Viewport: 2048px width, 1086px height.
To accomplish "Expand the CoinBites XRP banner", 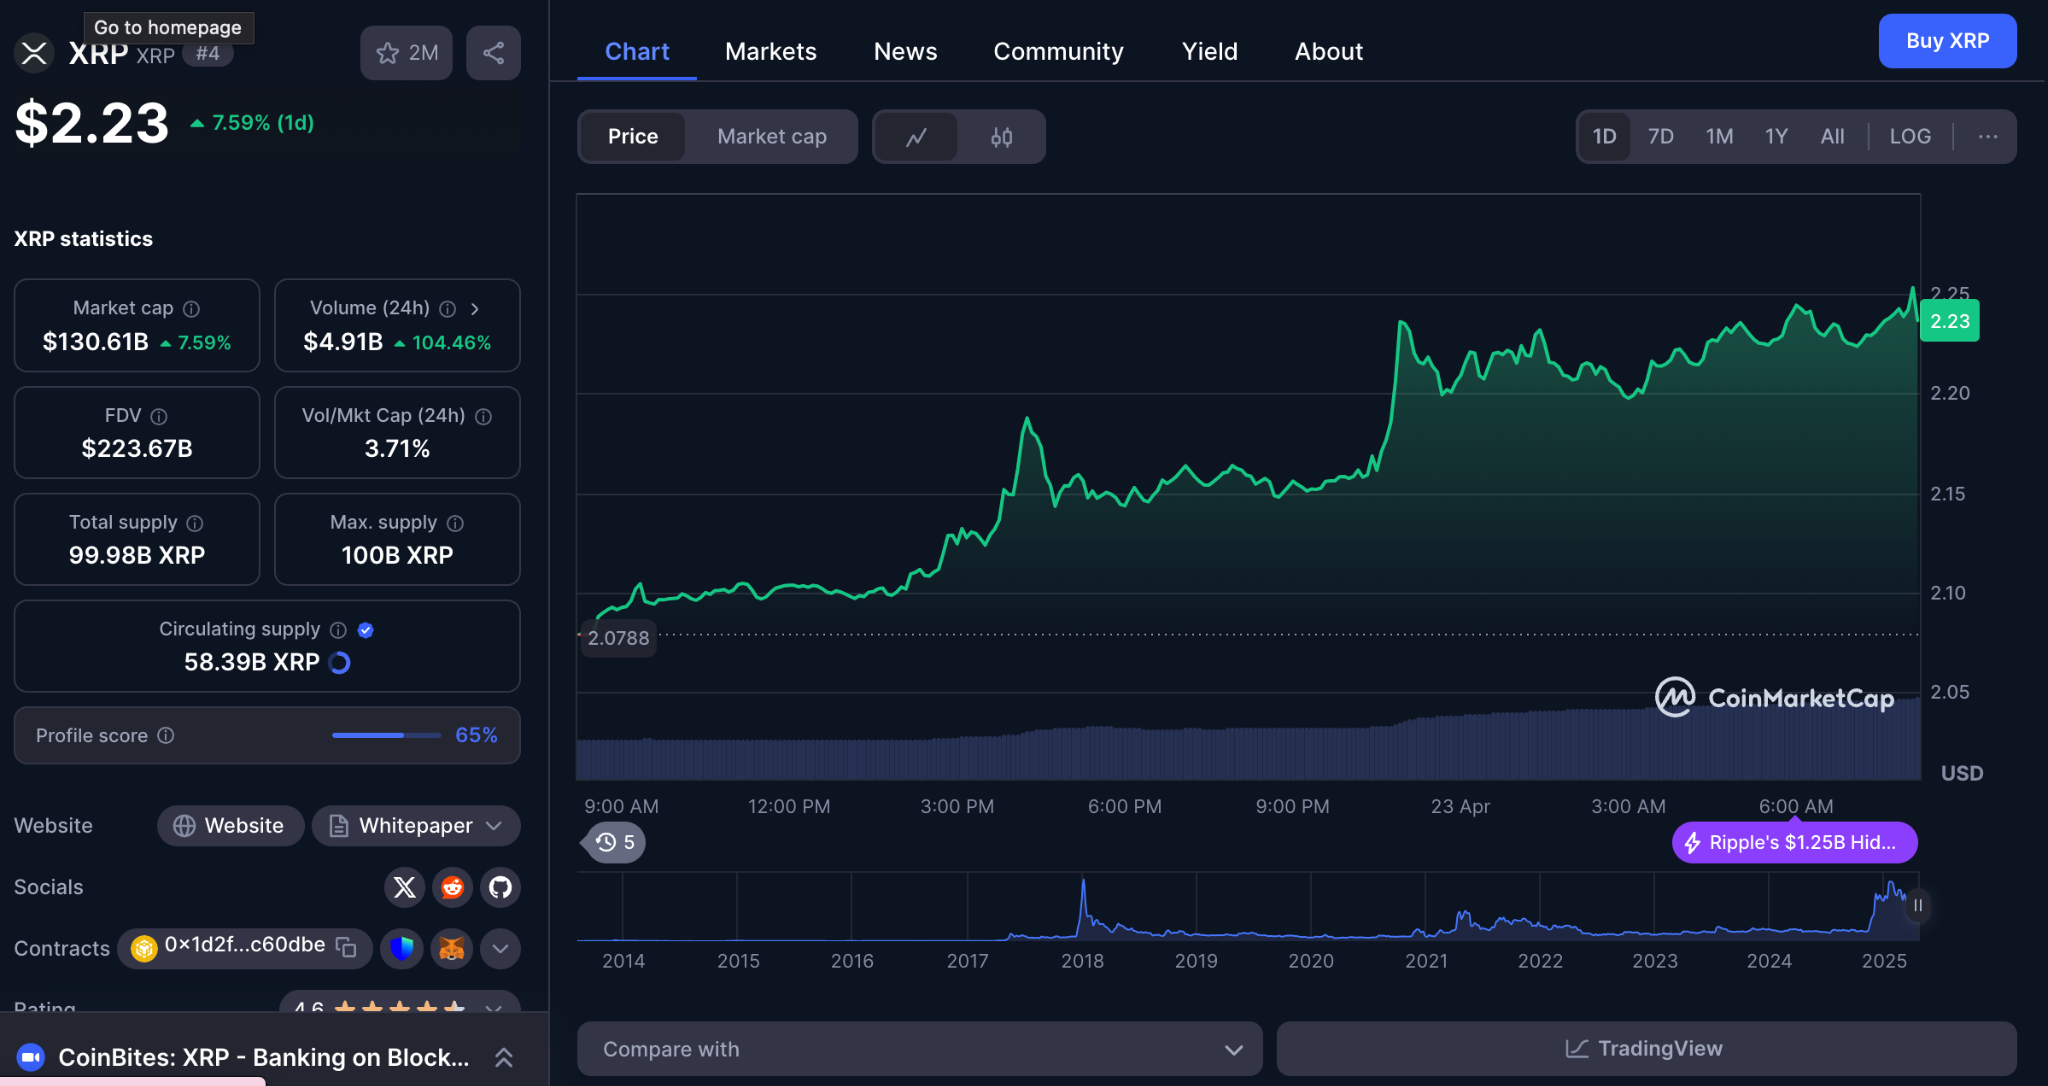I will coord(504,1057).
